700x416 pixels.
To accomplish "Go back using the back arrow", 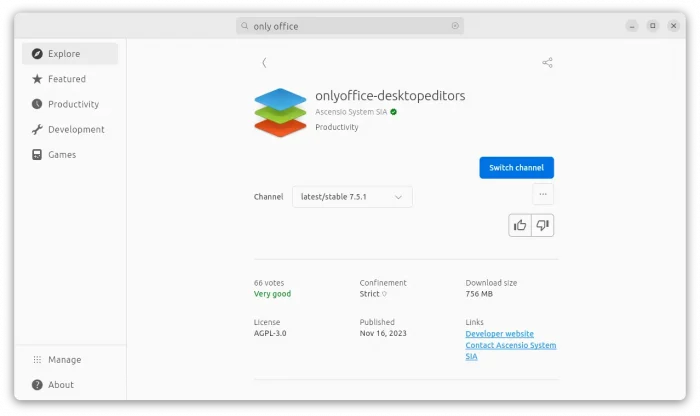I will [x=264, y=62].
